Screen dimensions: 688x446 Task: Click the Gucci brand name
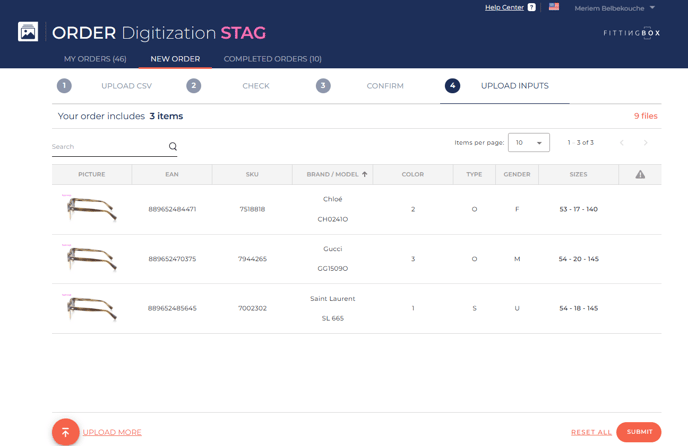333,249
